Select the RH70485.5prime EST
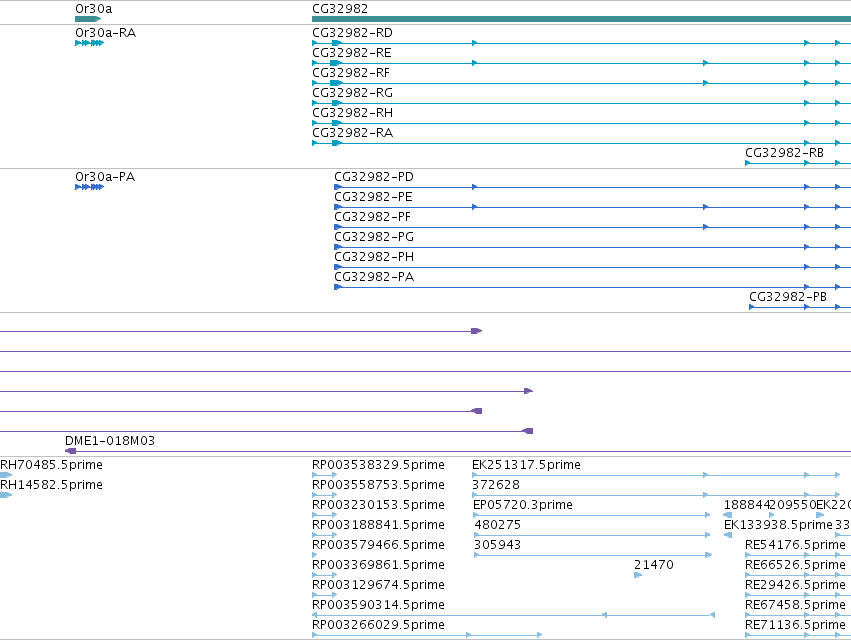The width and height of the screenshot is (851, 640). tap(51, 465)
